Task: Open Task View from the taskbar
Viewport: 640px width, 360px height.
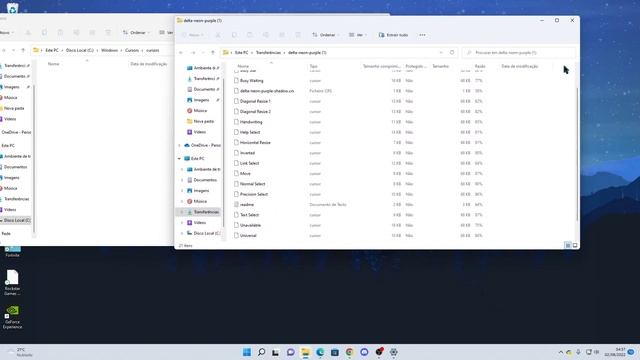Action: 276,352
